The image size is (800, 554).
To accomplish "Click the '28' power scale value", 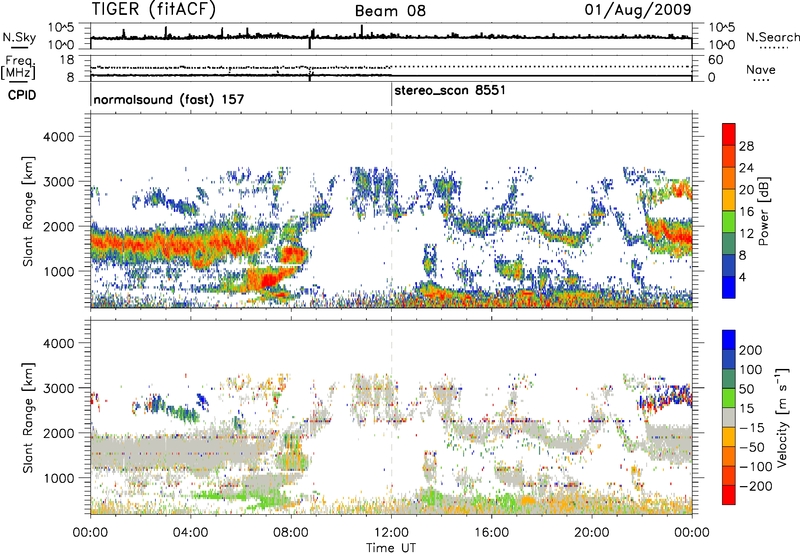I will tap(746, 146).
